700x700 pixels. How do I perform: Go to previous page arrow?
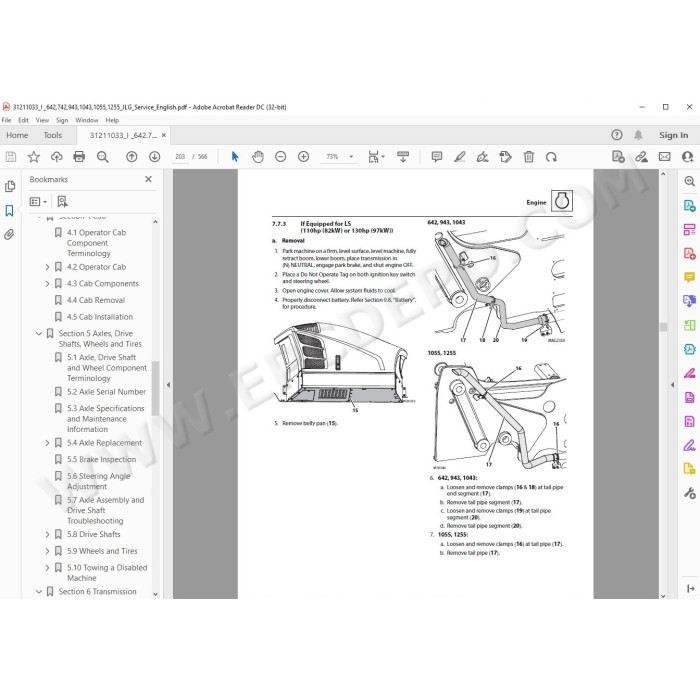point(131,157)
